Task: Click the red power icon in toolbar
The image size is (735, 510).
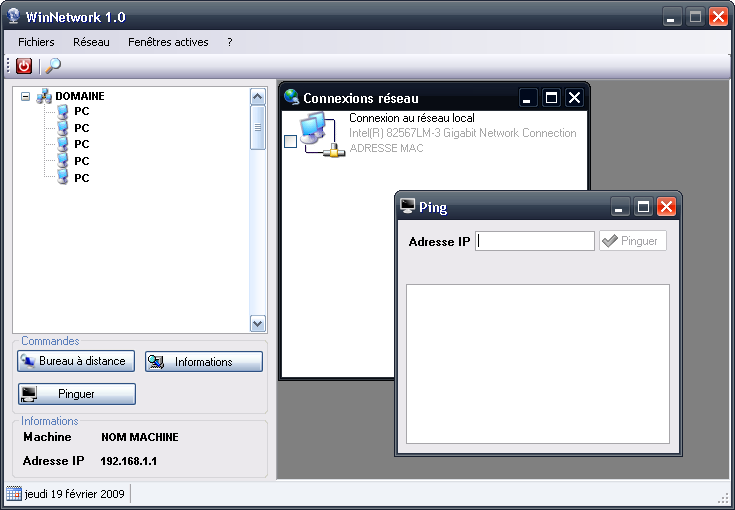Action: [x=24, y=66]
